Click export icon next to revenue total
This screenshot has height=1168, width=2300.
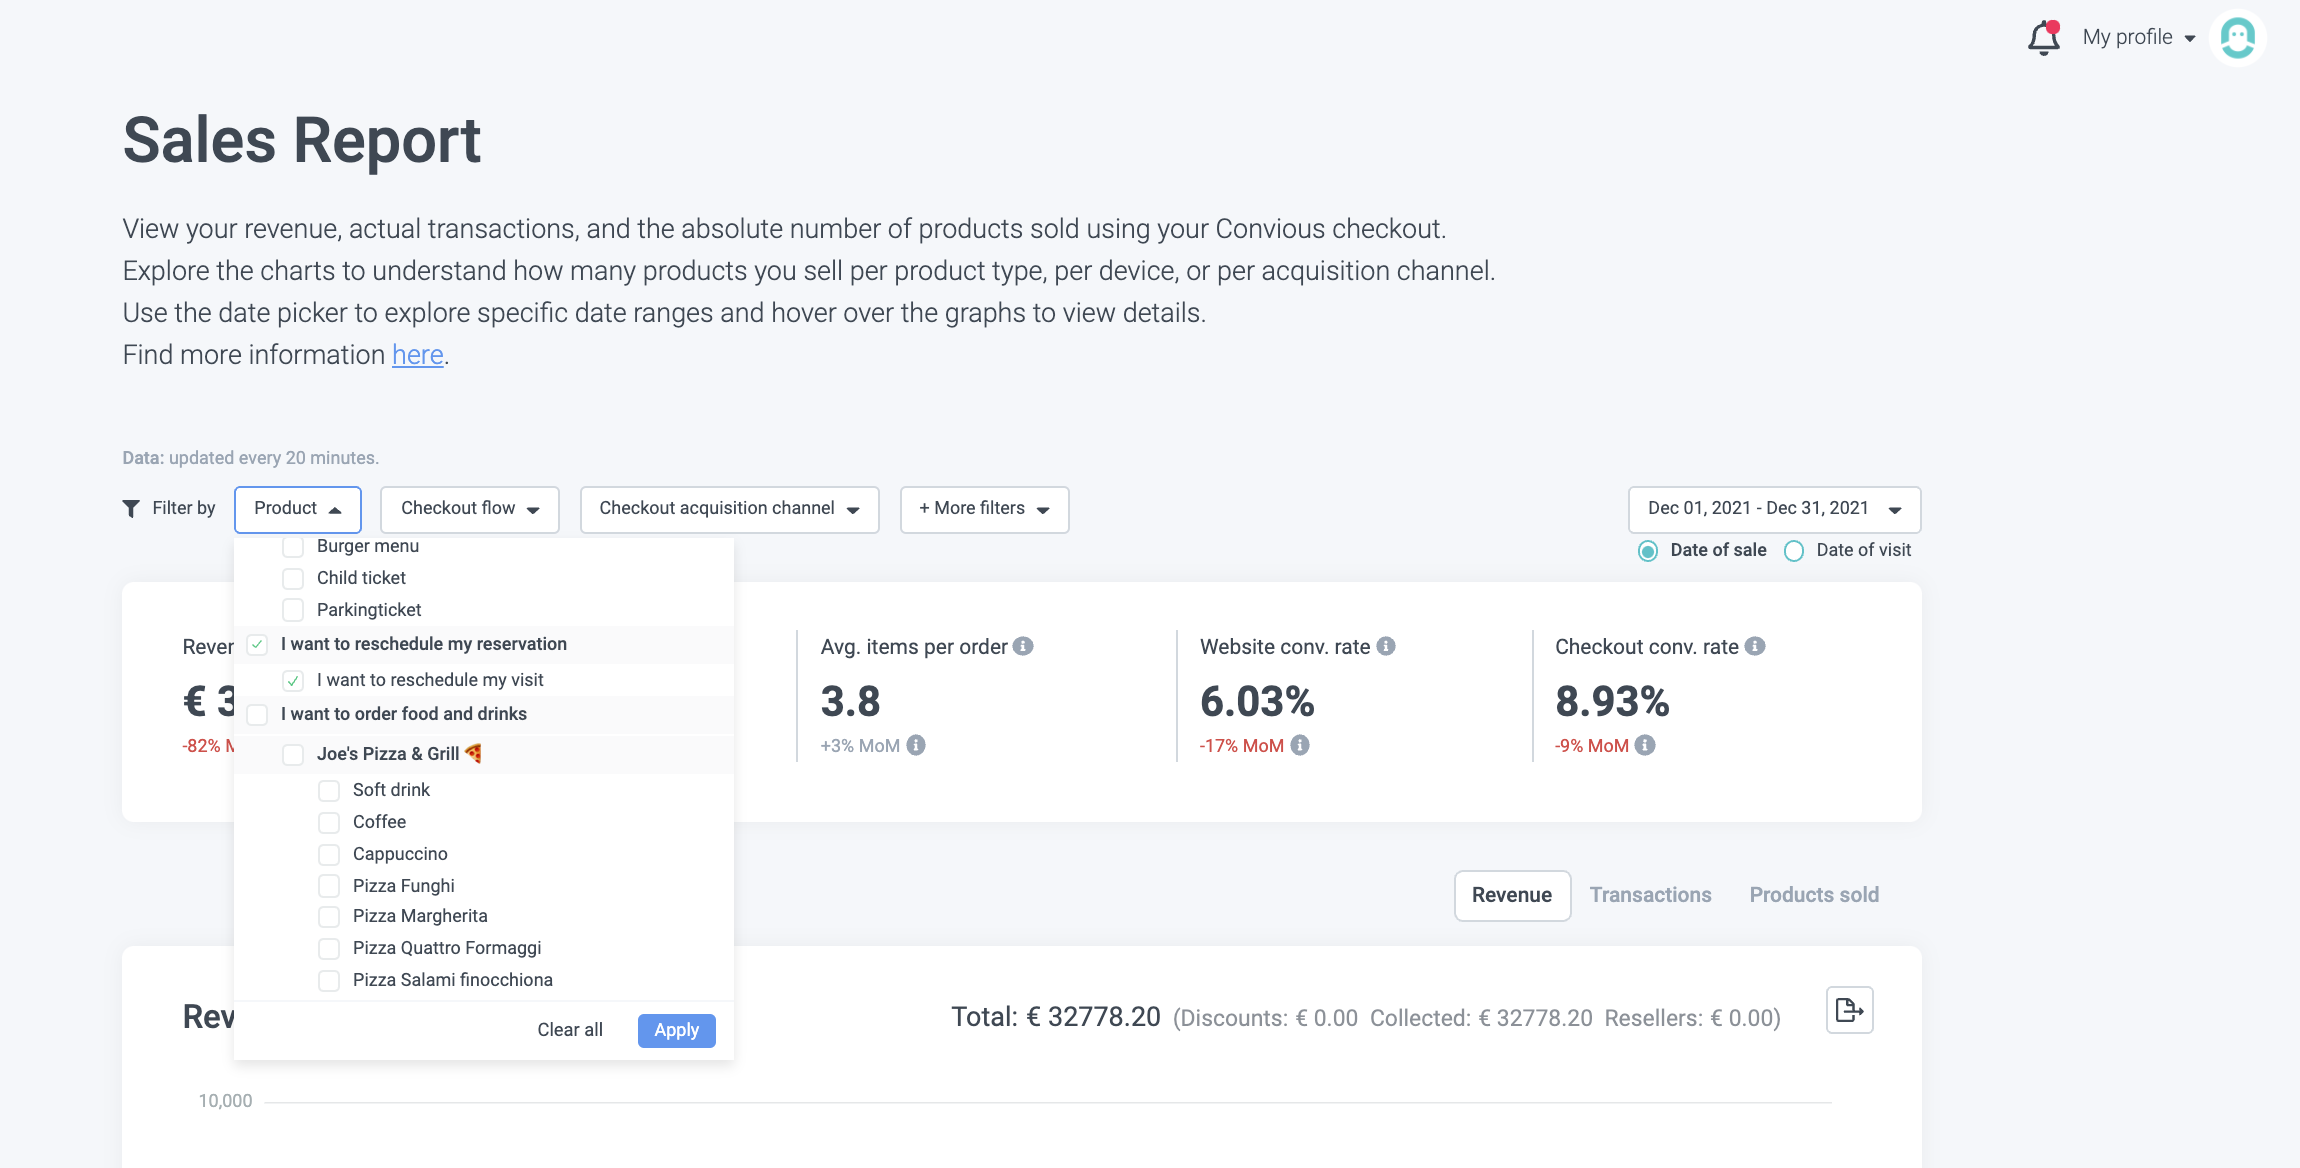[1849, 1010]
